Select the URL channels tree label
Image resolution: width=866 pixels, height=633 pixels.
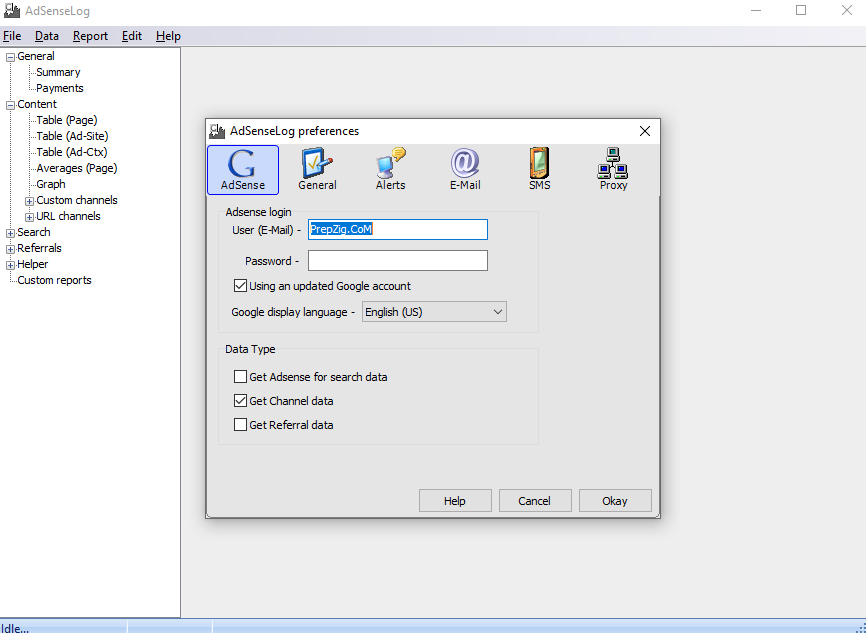click(68, 217)
